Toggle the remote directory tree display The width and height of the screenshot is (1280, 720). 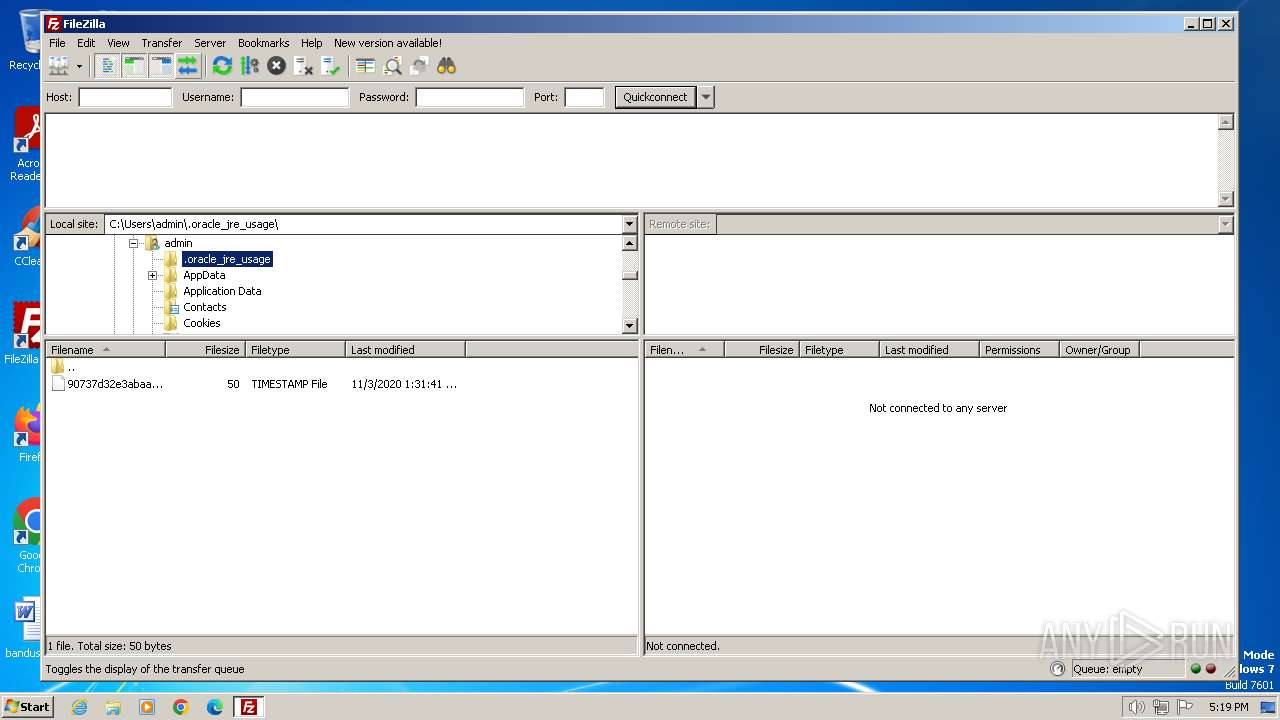click(161, 66)
